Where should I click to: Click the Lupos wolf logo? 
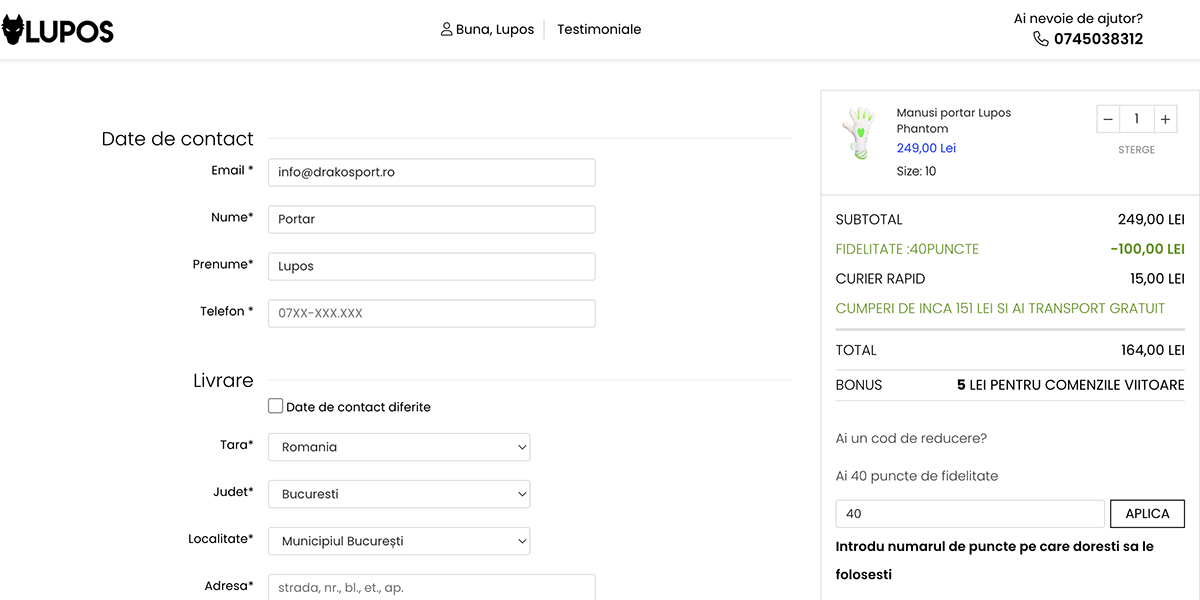point(57,30)
